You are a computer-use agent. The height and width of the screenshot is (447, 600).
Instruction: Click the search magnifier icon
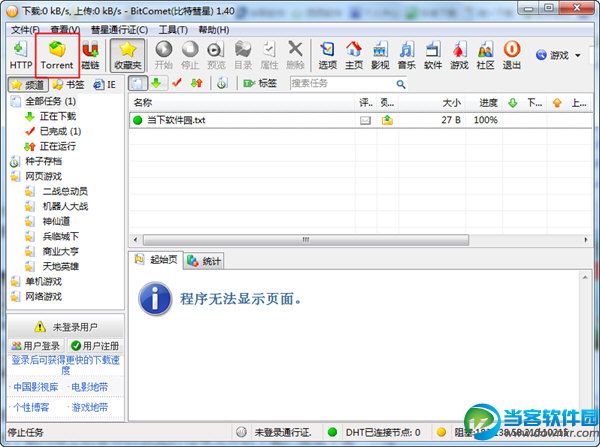401,84
